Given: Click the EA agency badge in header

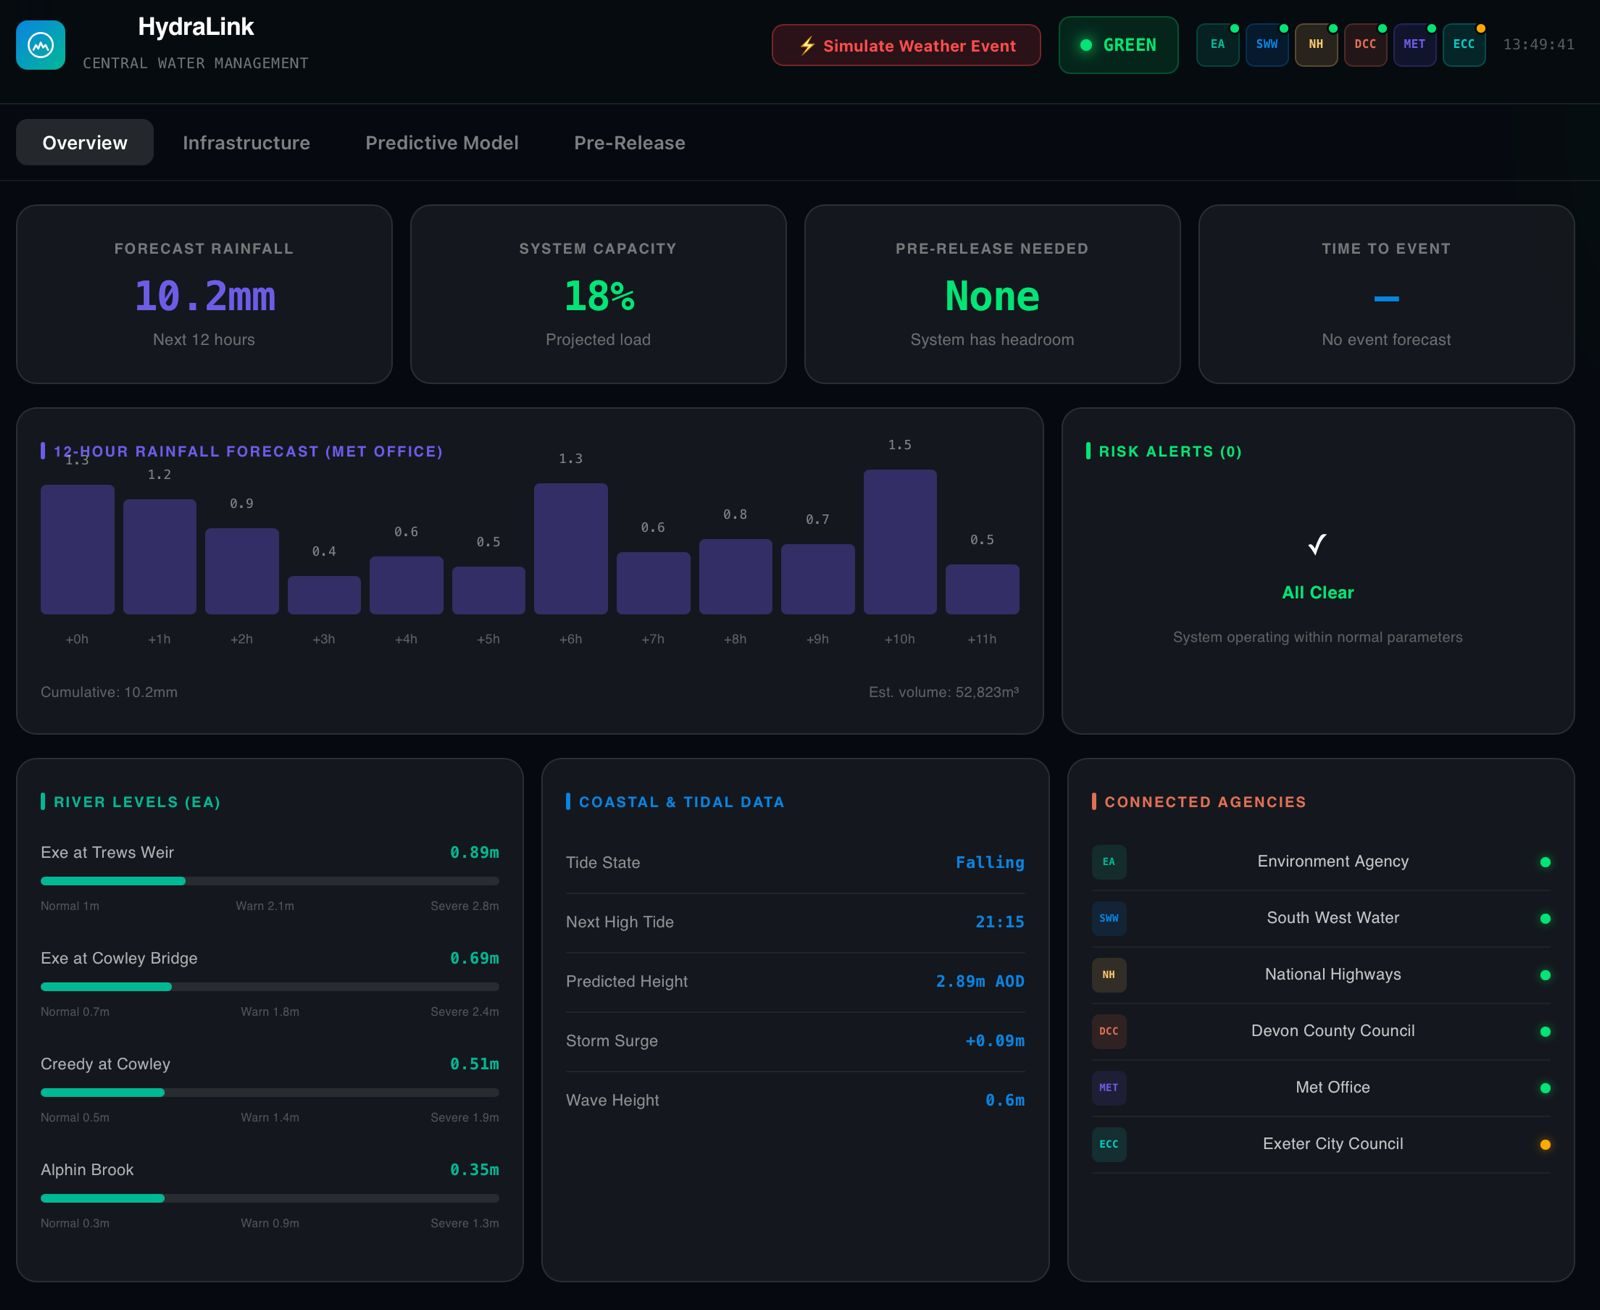Looking at the screenshot, I should click(1217, 45).
